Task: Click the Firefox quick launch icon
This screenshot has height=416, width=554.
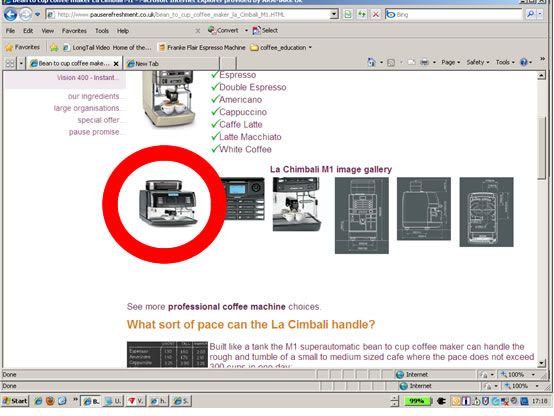Action: (x=50, y=401)
